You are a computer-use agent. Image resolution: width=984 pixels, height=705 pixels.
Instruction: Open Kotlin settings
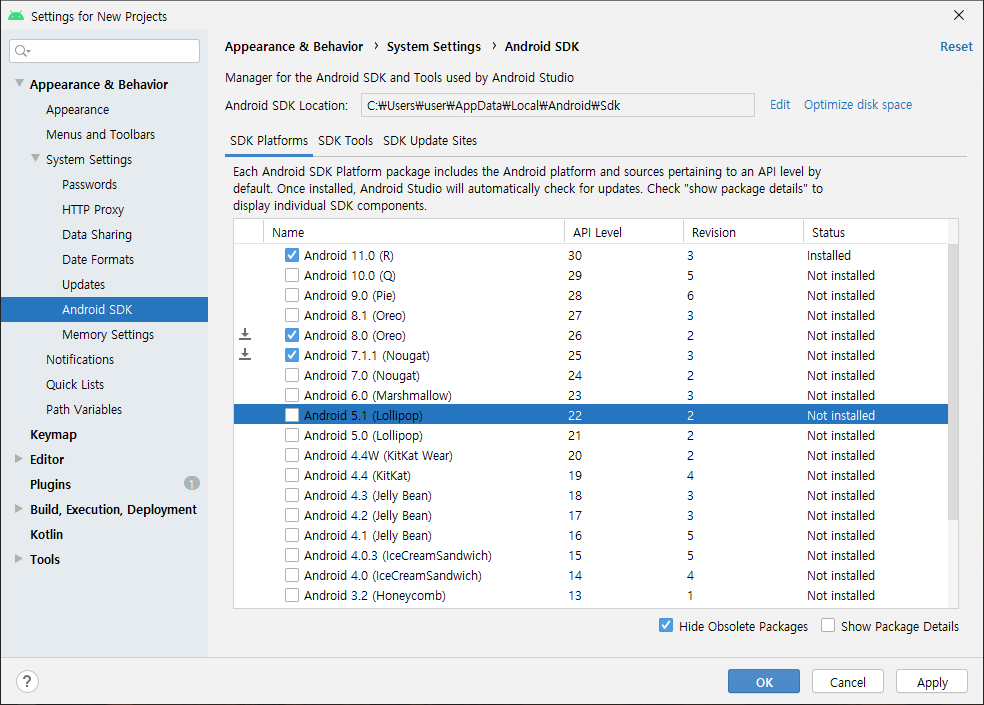click(x=46, y=534)
